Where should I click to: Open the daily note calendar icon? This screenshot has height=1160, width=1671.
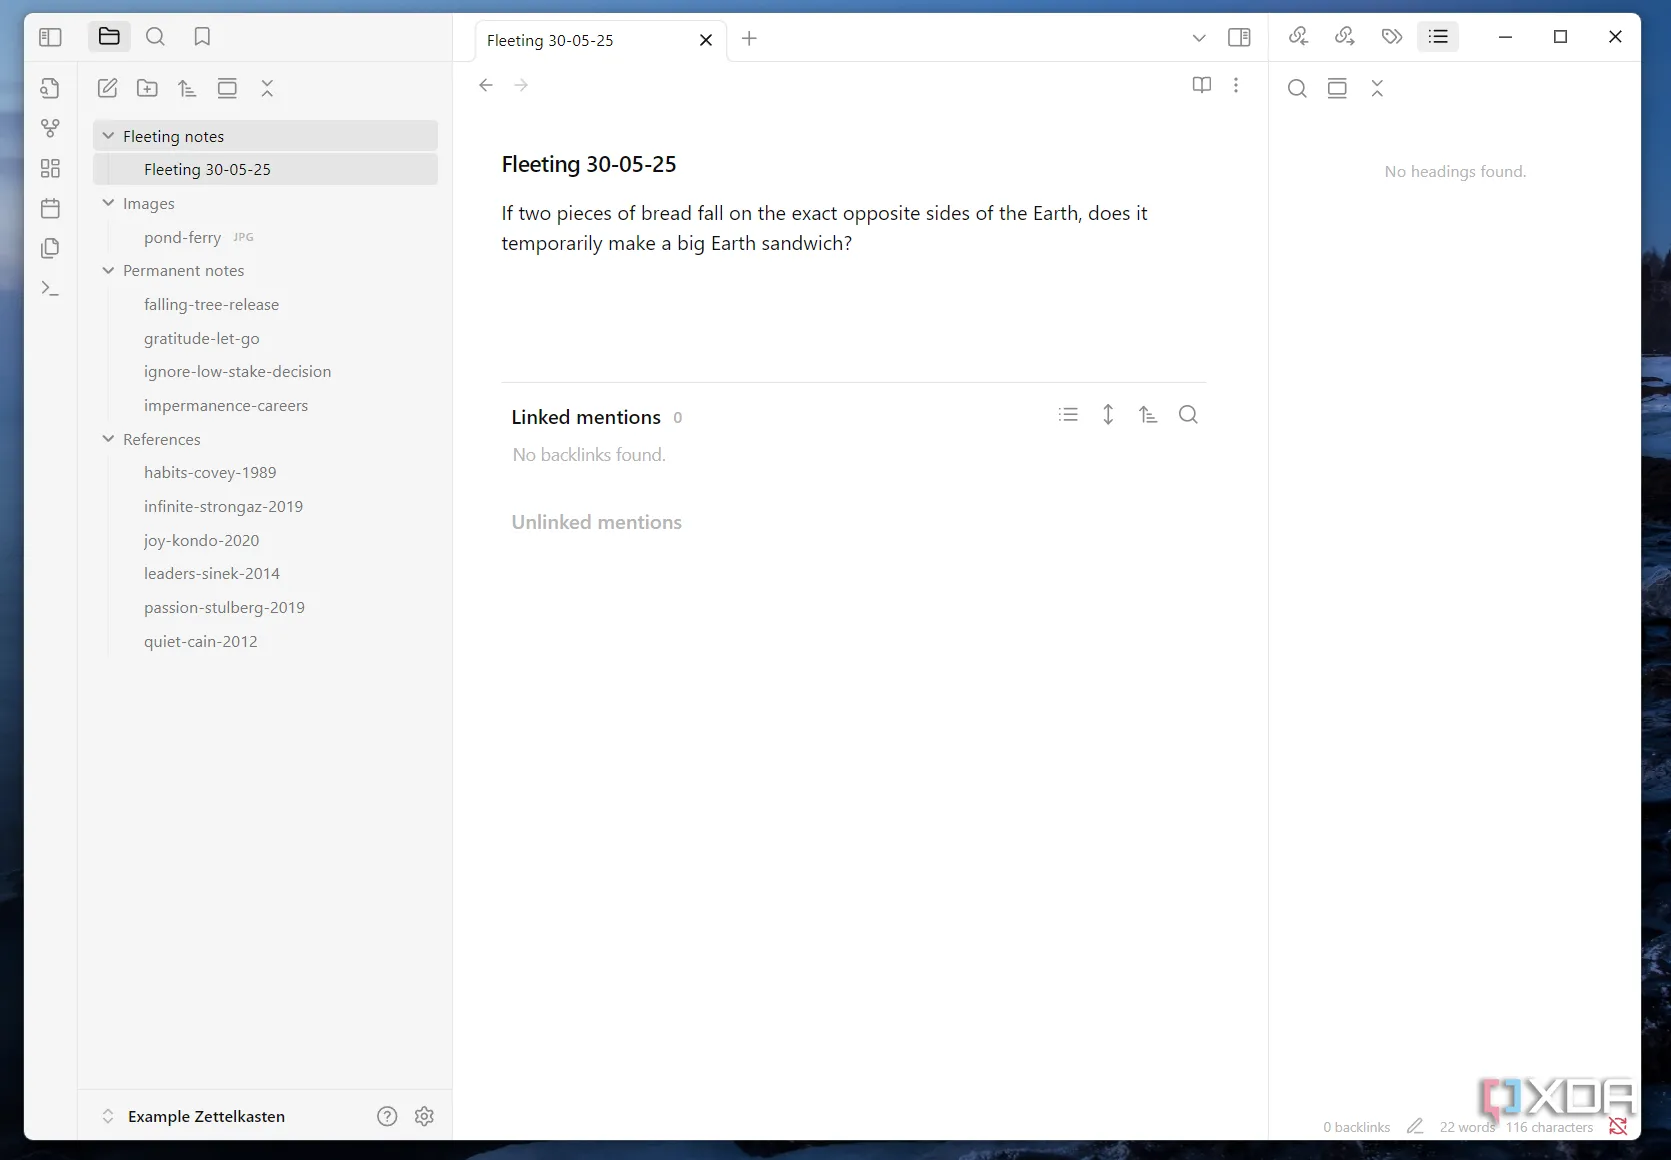50,208
